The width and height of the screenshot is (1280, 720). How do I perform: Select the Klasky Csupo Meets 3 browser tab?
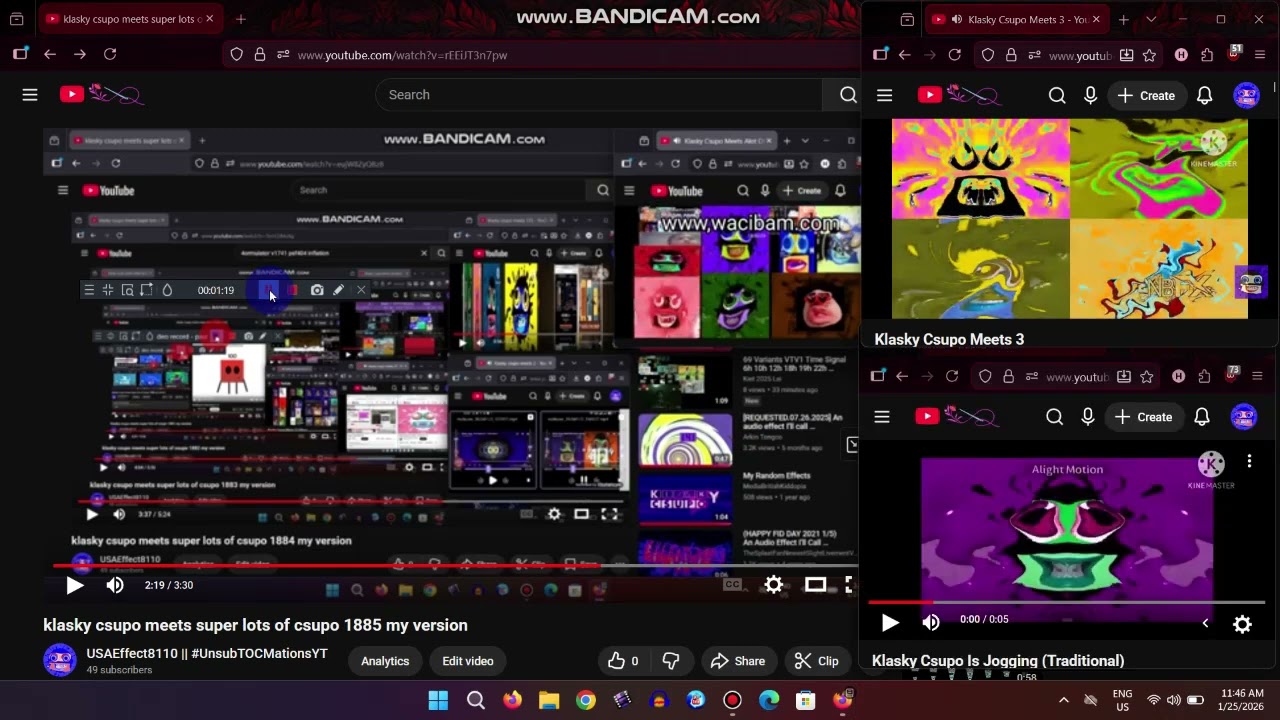pos(1016,19)
